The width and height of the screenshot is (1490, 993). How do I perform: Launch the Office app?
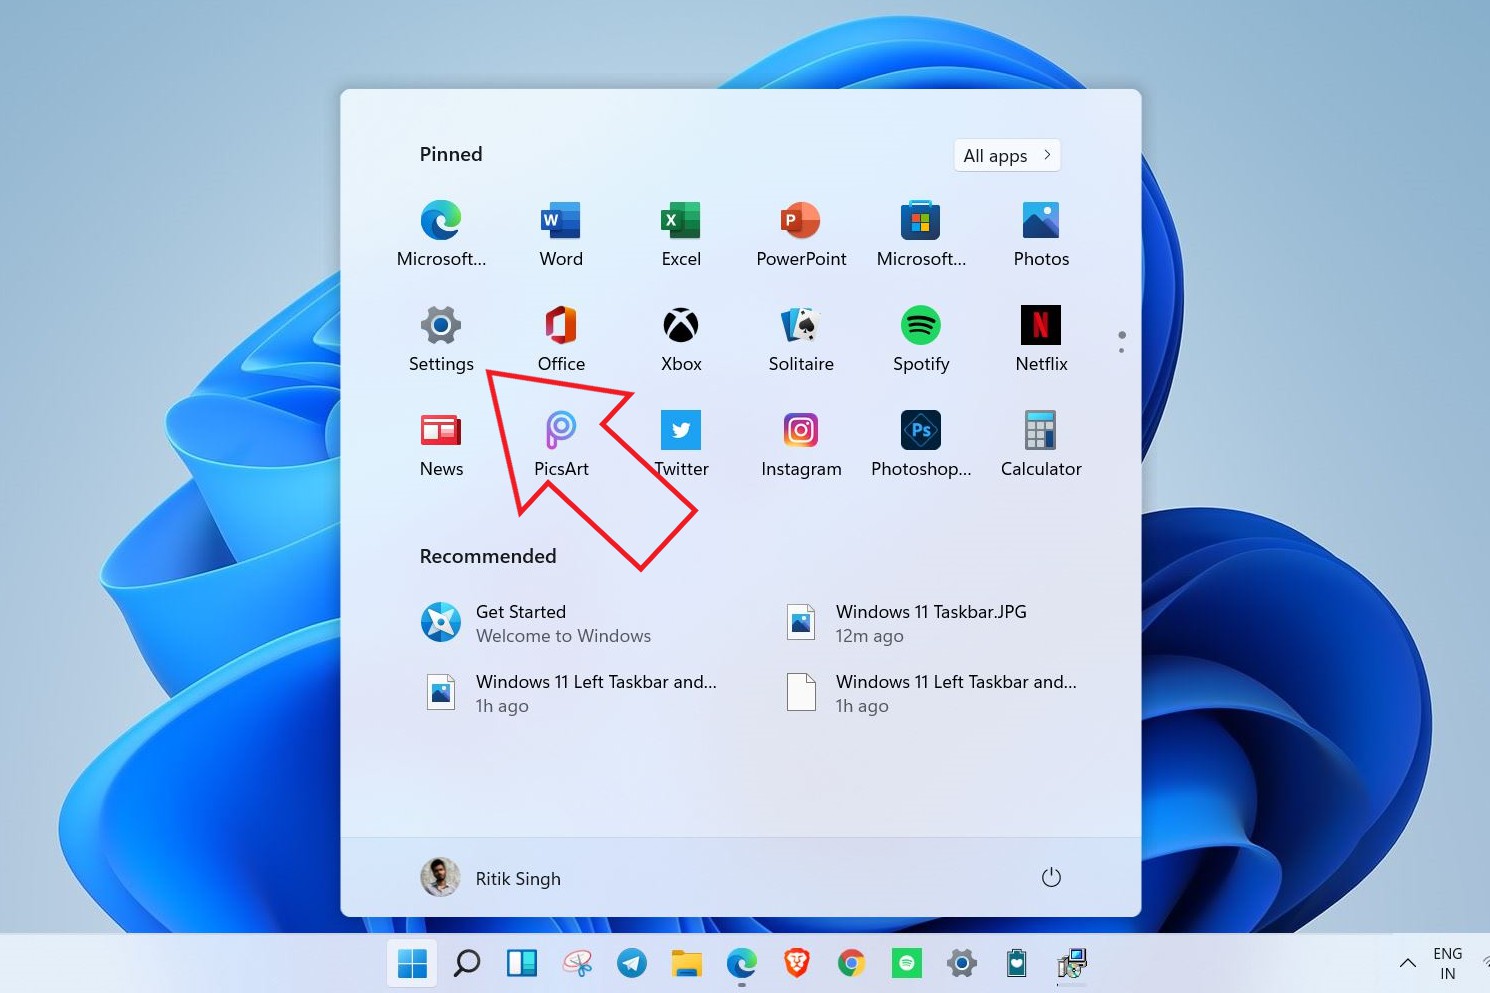click(561, 339)
